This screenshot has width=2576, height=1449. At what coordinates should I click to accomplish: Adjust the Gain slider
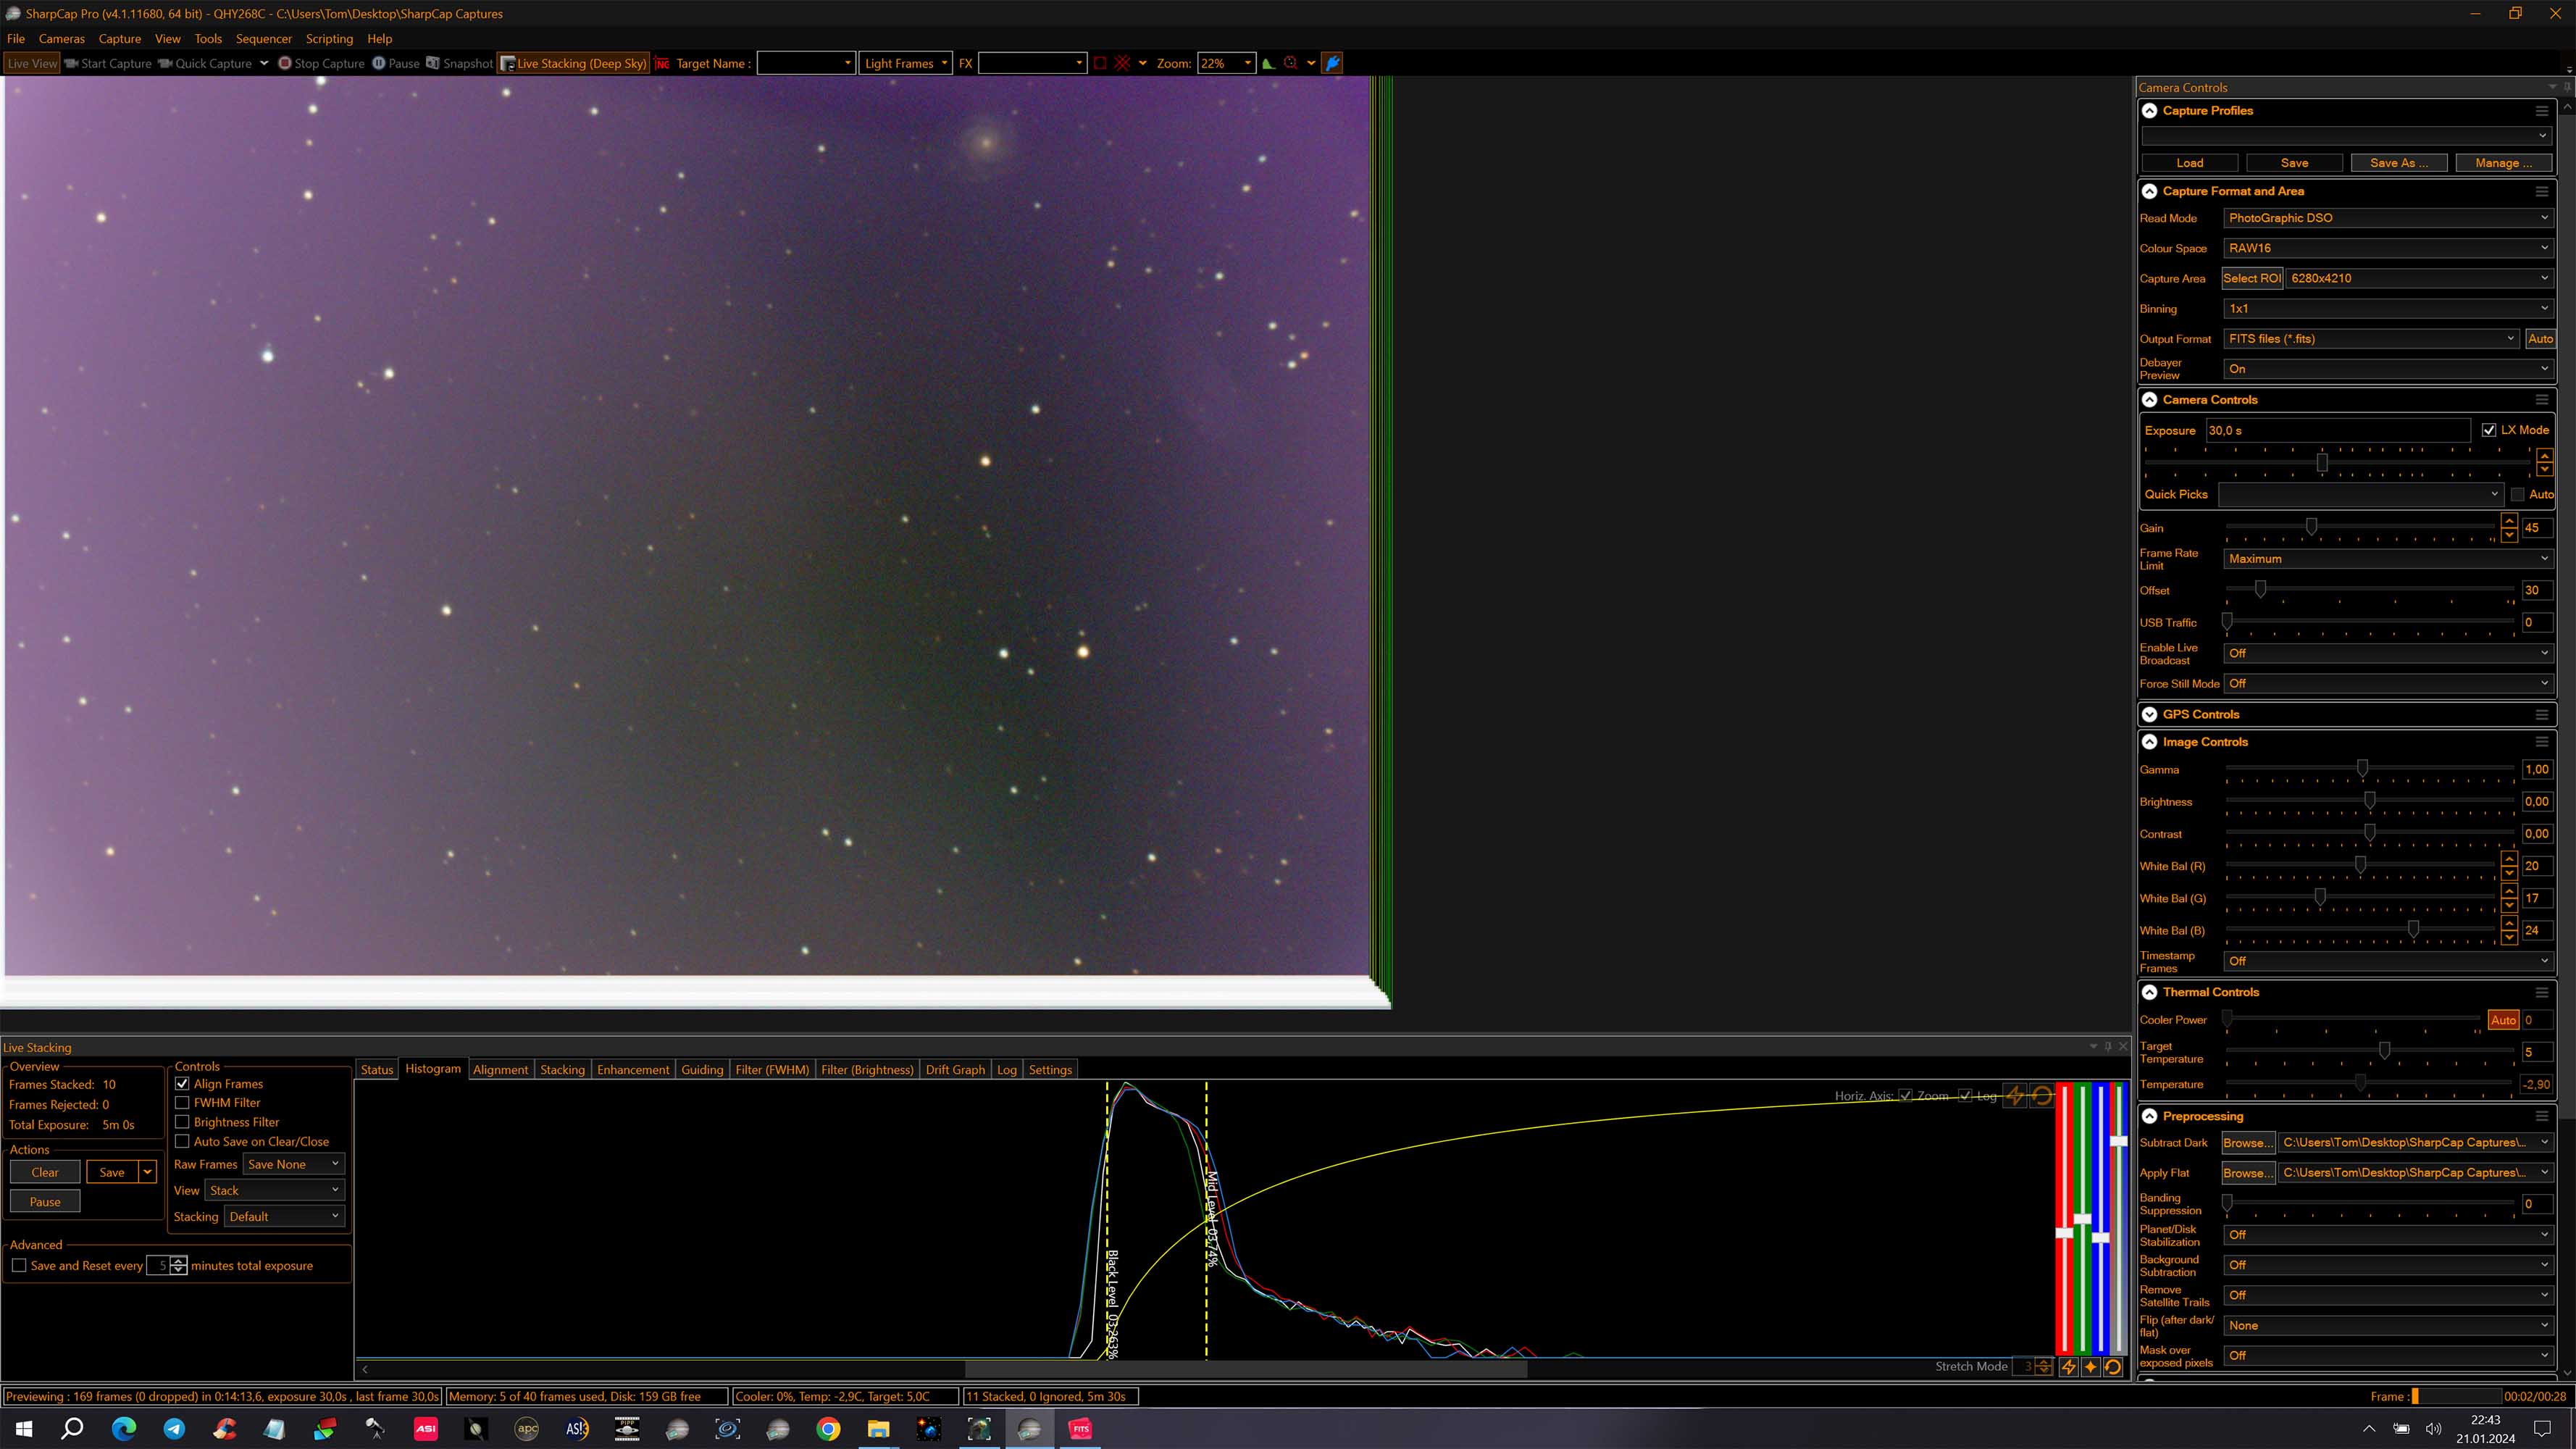(x=2311, y=527)
